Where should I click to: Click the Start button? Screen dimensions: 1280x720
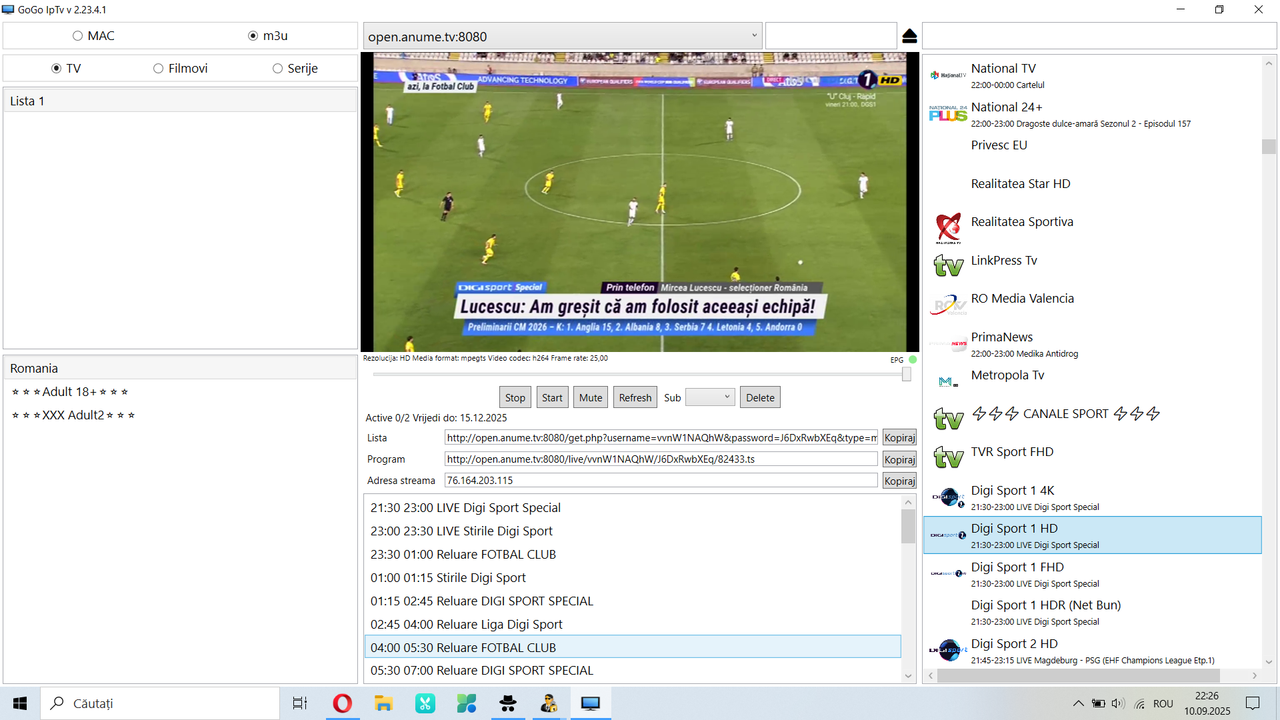click(552, 397)
